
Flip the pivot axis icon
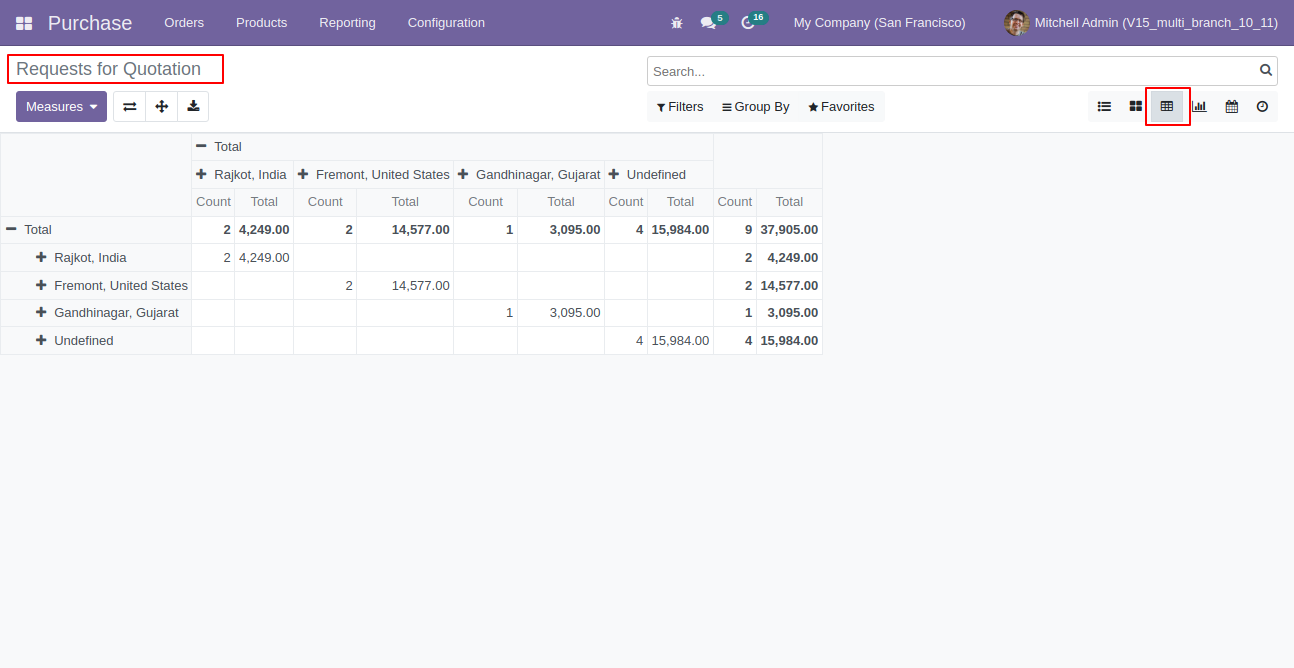(x=130, y=107)
